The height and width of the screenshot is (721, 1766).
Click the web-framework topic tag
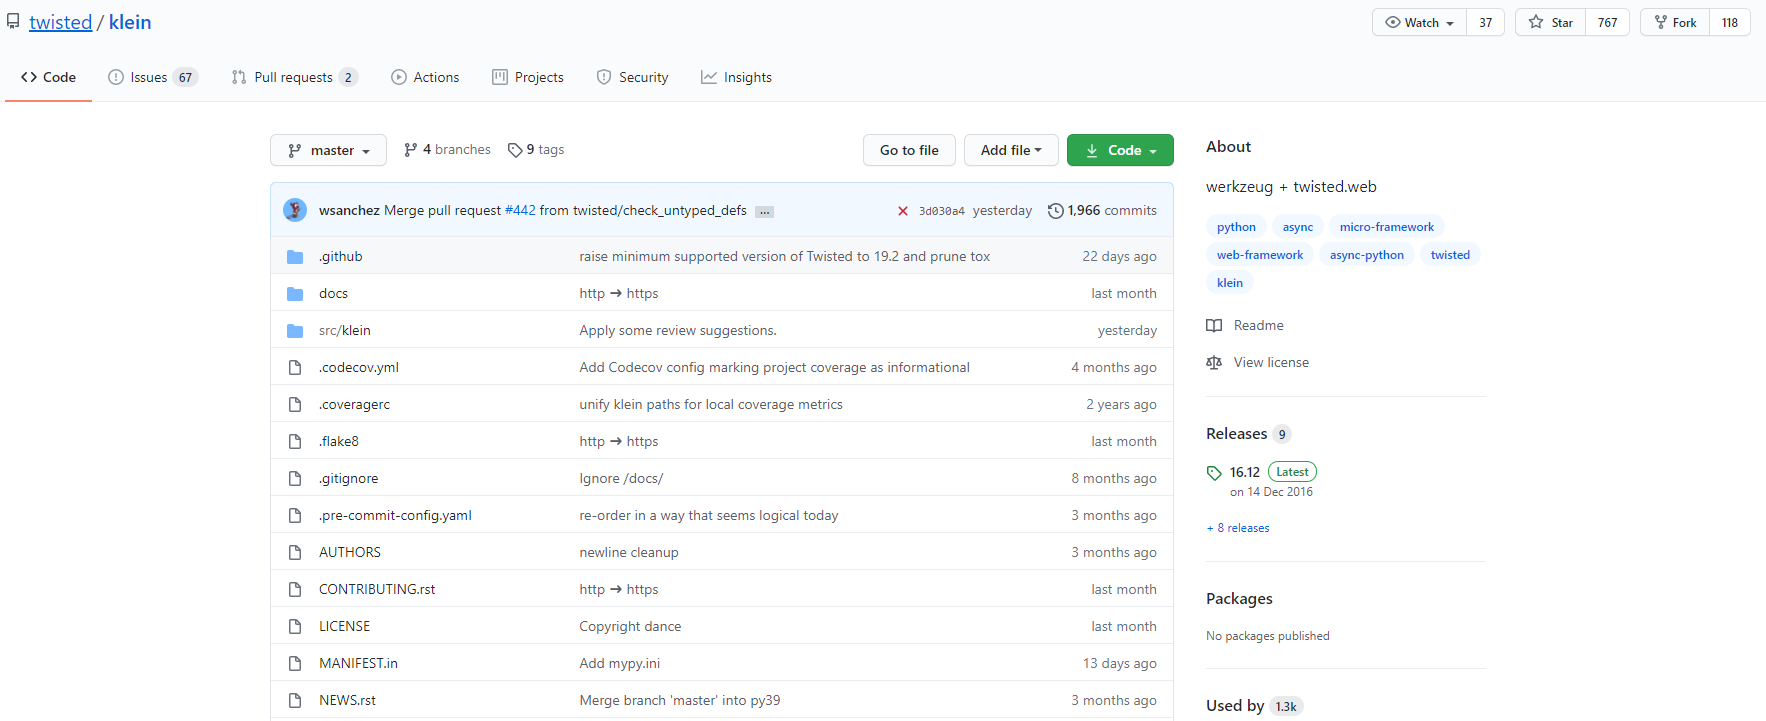[x=1260, y=255]
